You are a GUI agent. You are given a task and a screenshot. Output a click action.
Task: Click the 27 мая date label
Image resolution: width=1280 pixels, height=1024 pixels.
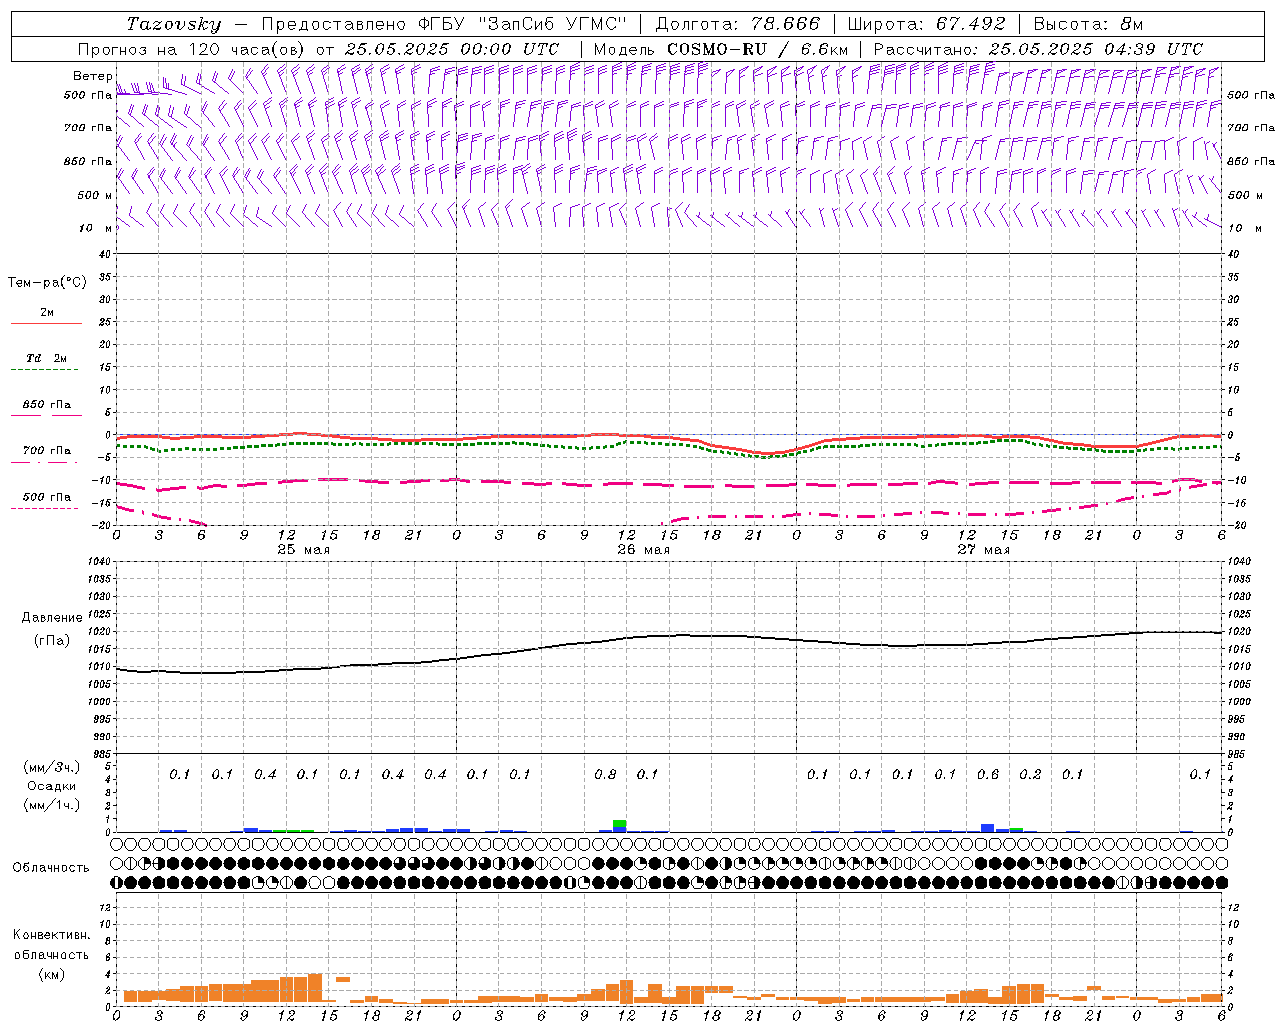point(983,550)
